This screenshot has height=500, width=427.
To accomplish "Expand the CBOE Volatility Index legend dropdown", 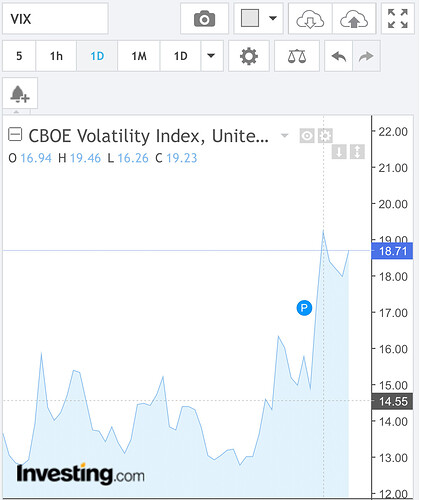I will tap(284, 135).
